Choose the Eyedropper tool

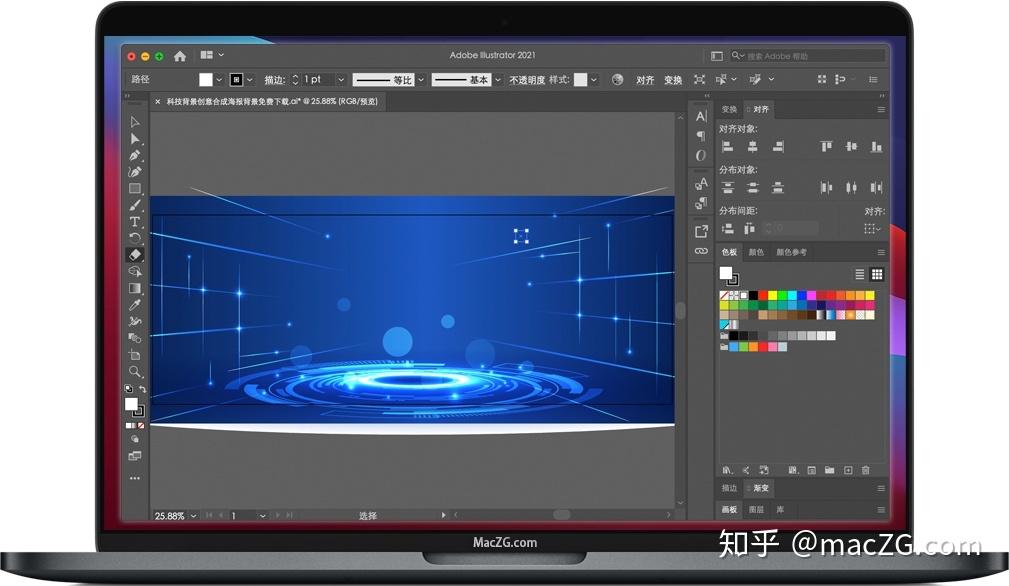136,305
